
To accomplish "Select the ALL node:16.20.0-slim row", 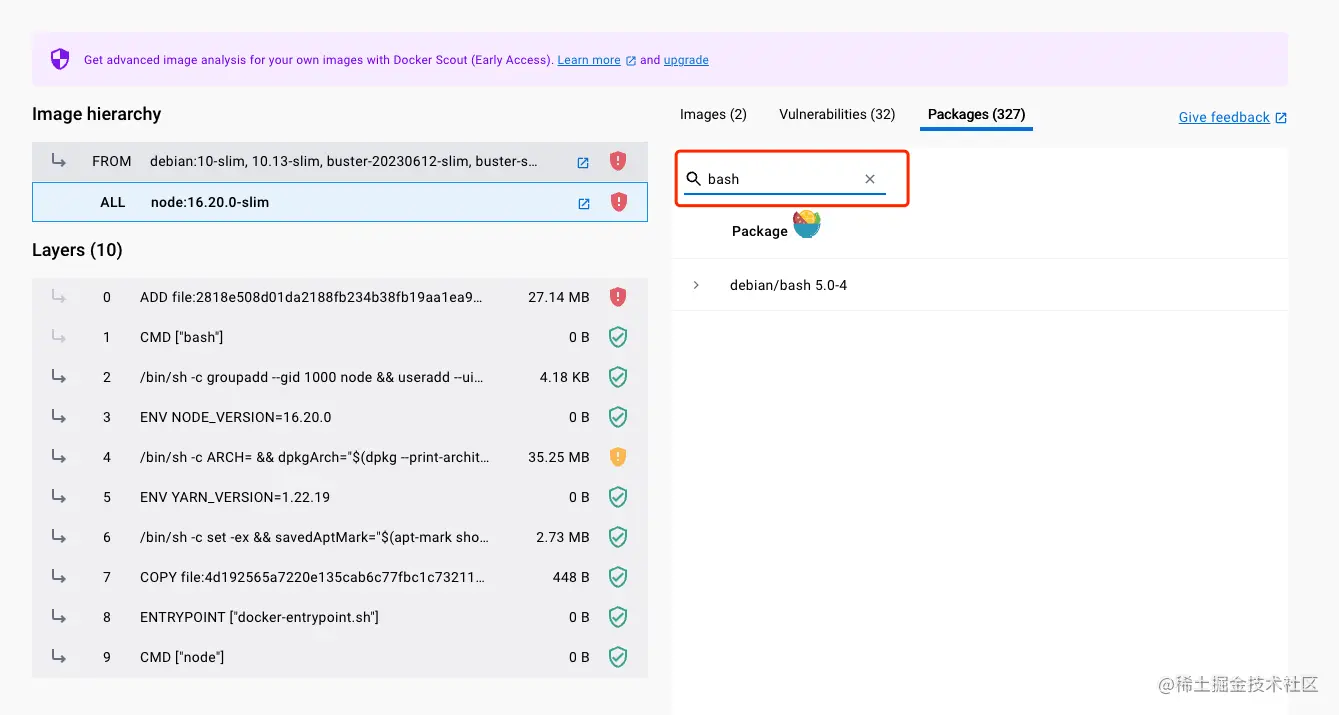I will click(x=340, y=202).
